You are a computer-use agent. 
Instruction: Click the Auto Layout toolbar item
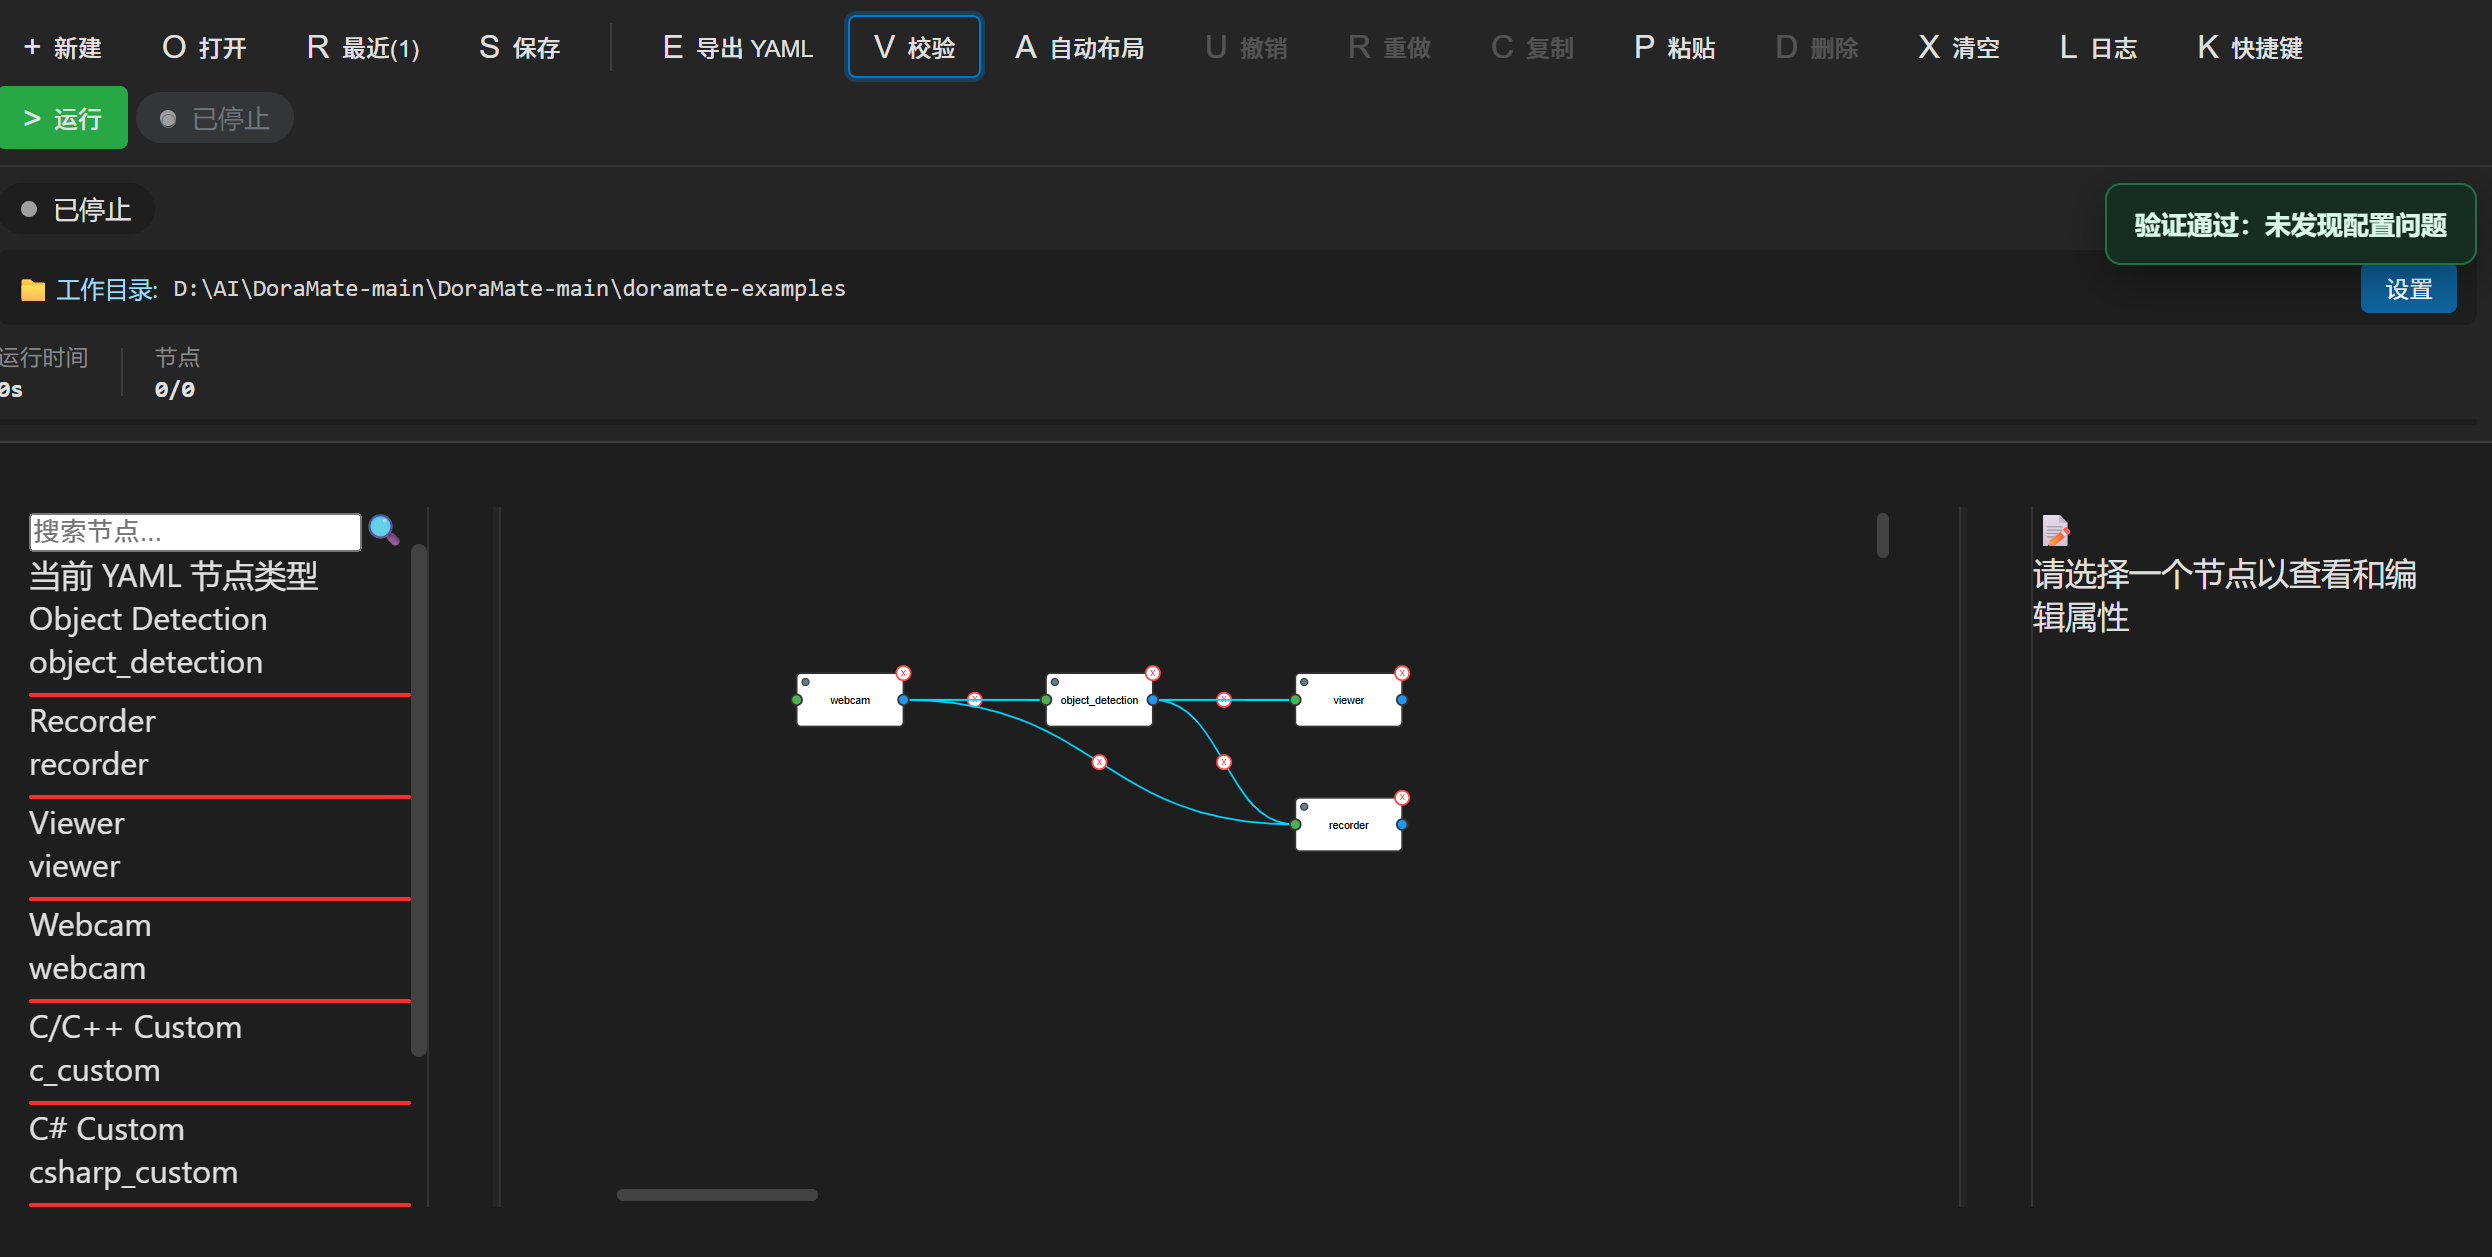pyautogui.click(x=1080, y=47)
